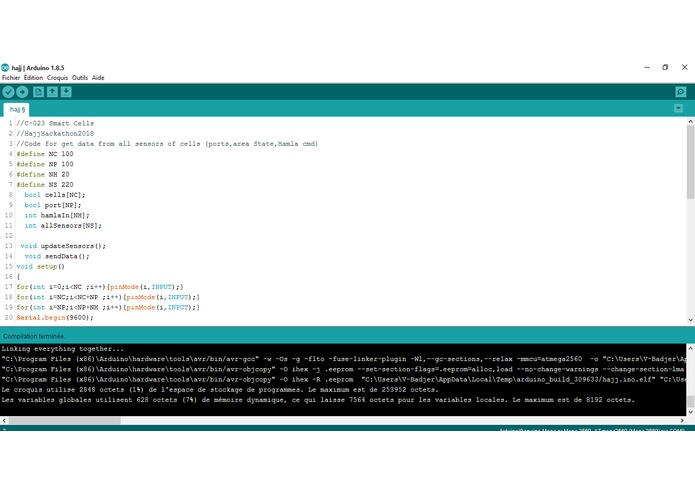Viewport: 695px width, 494px height.
Task: Click the console scroll up arrow
Action: [x=691, y=348]
